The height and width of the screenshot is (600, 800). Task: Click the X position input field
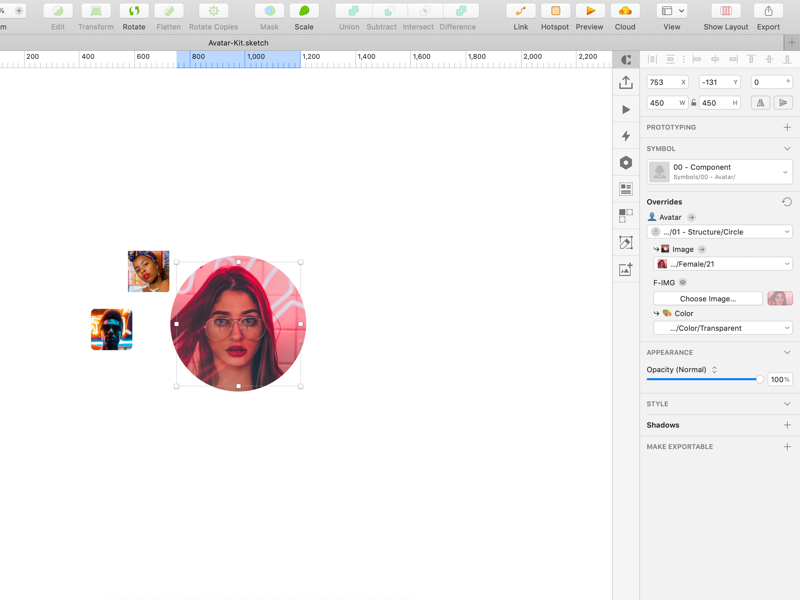(663, 82)
